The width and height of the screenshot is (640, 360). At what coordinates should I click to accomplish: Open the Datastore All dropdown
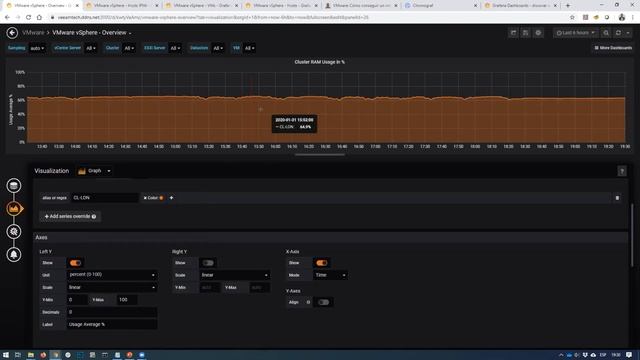218,48
